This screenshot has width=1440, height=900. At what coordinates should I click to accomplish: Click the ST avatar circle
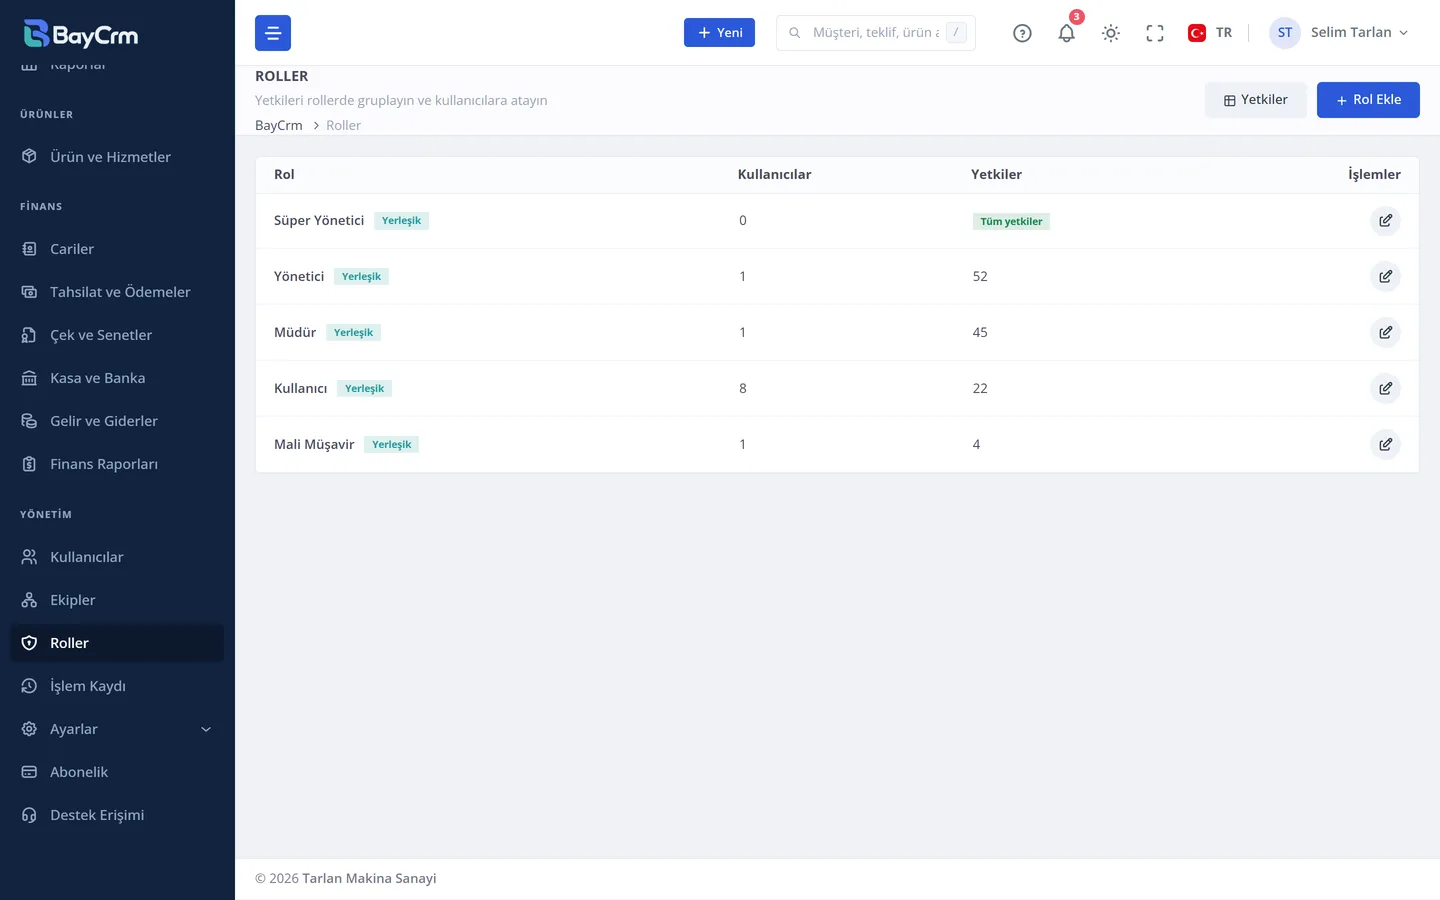click(x=1285, y=33)
